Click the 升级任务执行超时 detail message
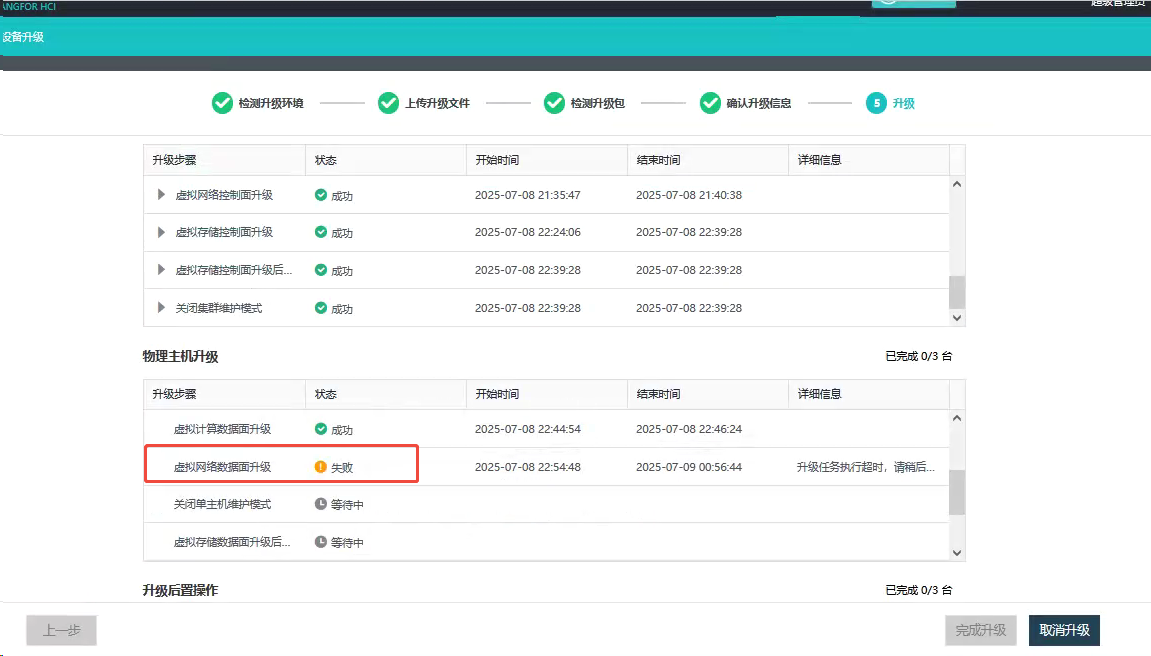Viewport: 1151px width, 656px height. pyautogui.click(x=866, y=467)
